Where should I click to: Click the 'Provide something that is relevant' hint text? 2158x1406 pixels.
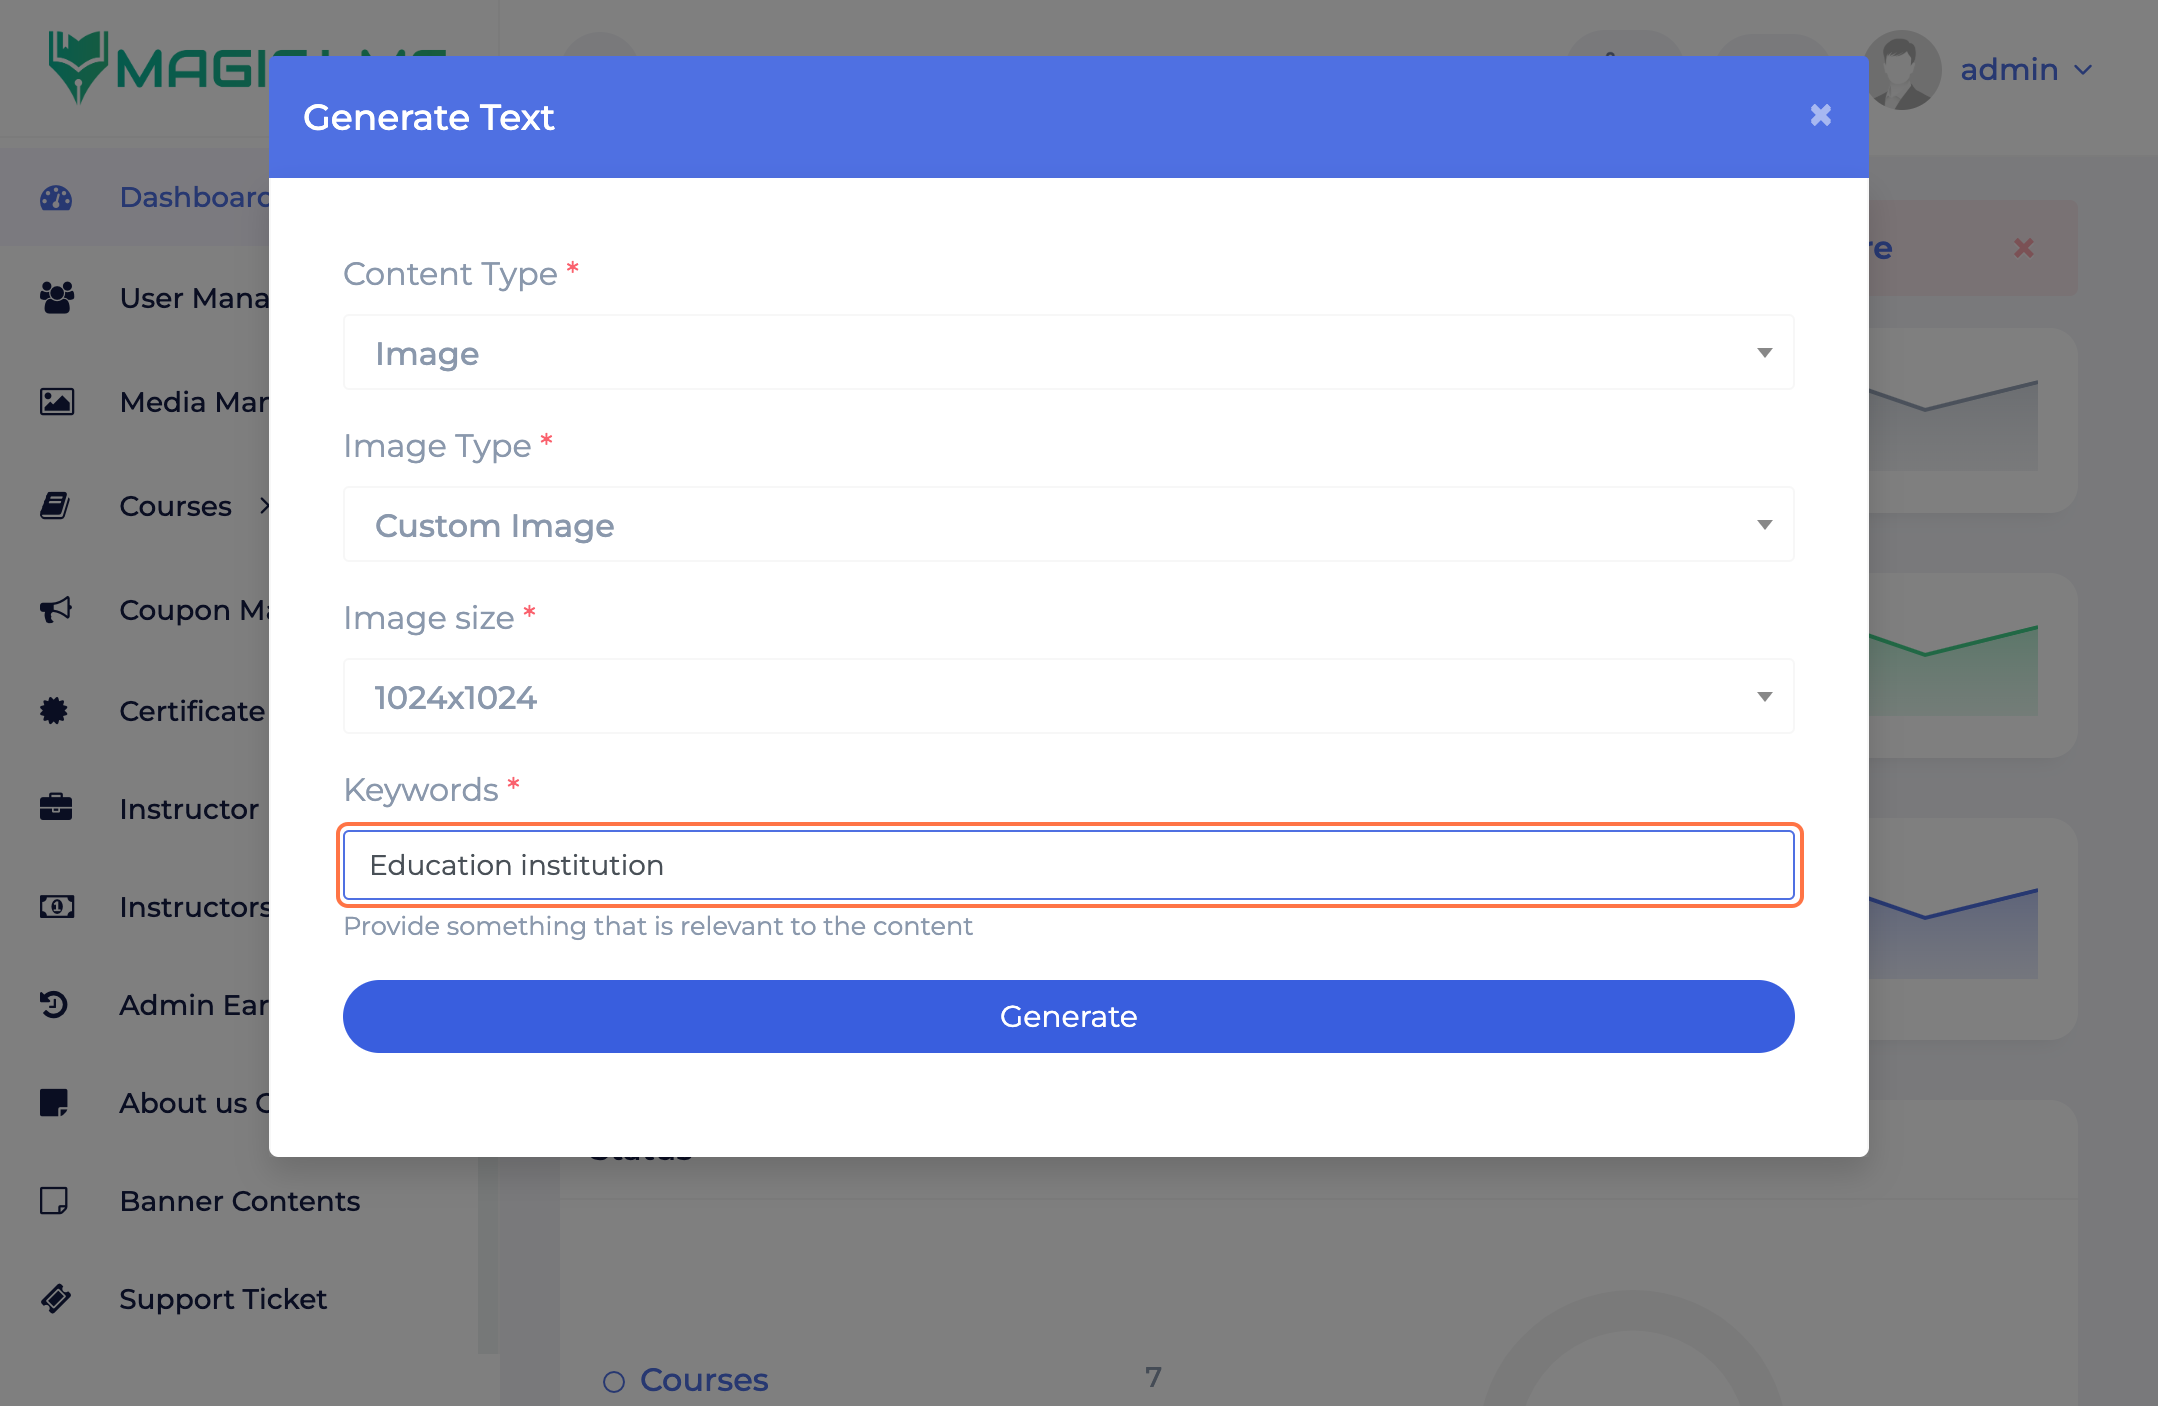click(657, 926)
